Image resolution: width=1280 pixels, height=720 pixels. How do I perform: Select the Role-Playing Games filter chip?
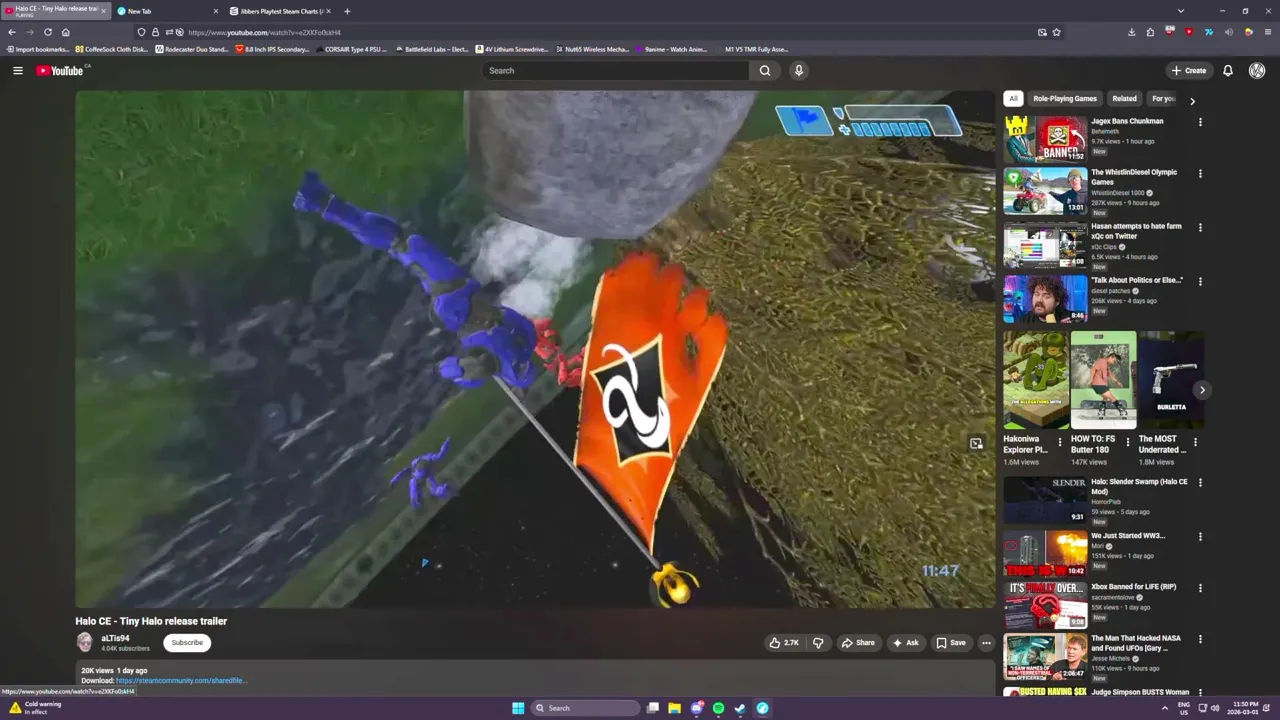(x=1065, y=98)
